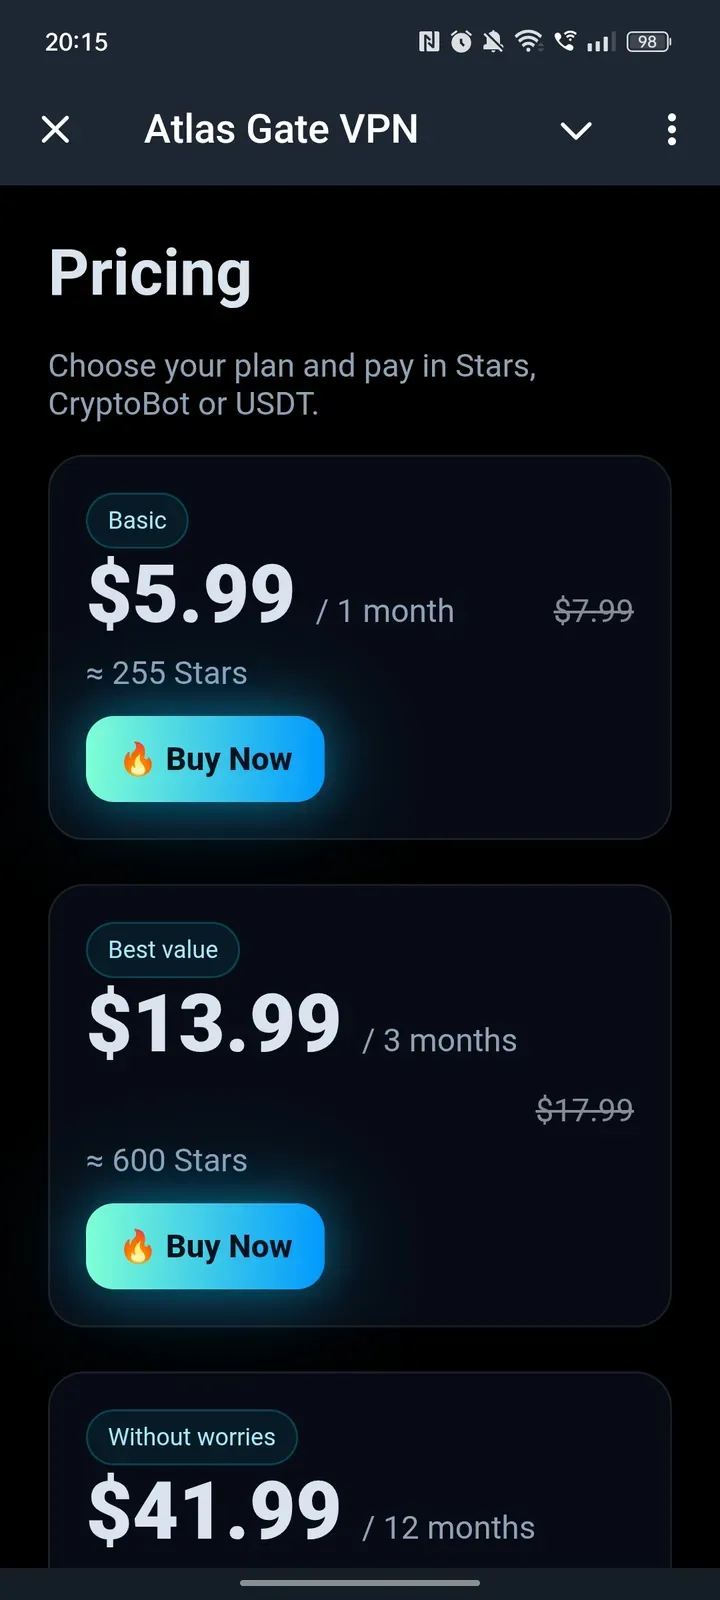Tap the muted notifications bell icon
This screenshot has width=720, height=1600.
click(x=493, y=42)
